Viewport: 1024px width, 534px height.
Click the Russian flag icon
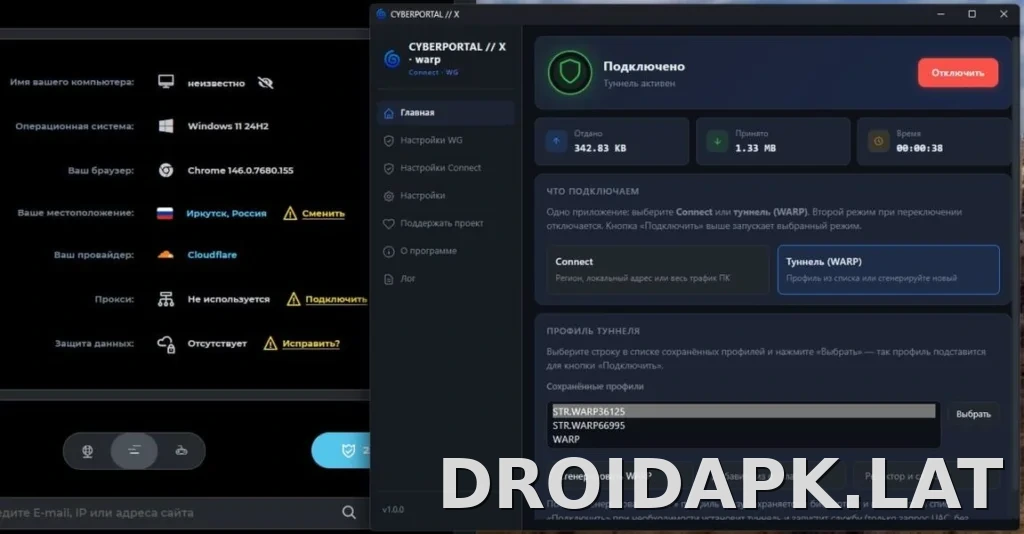point(165,213)
